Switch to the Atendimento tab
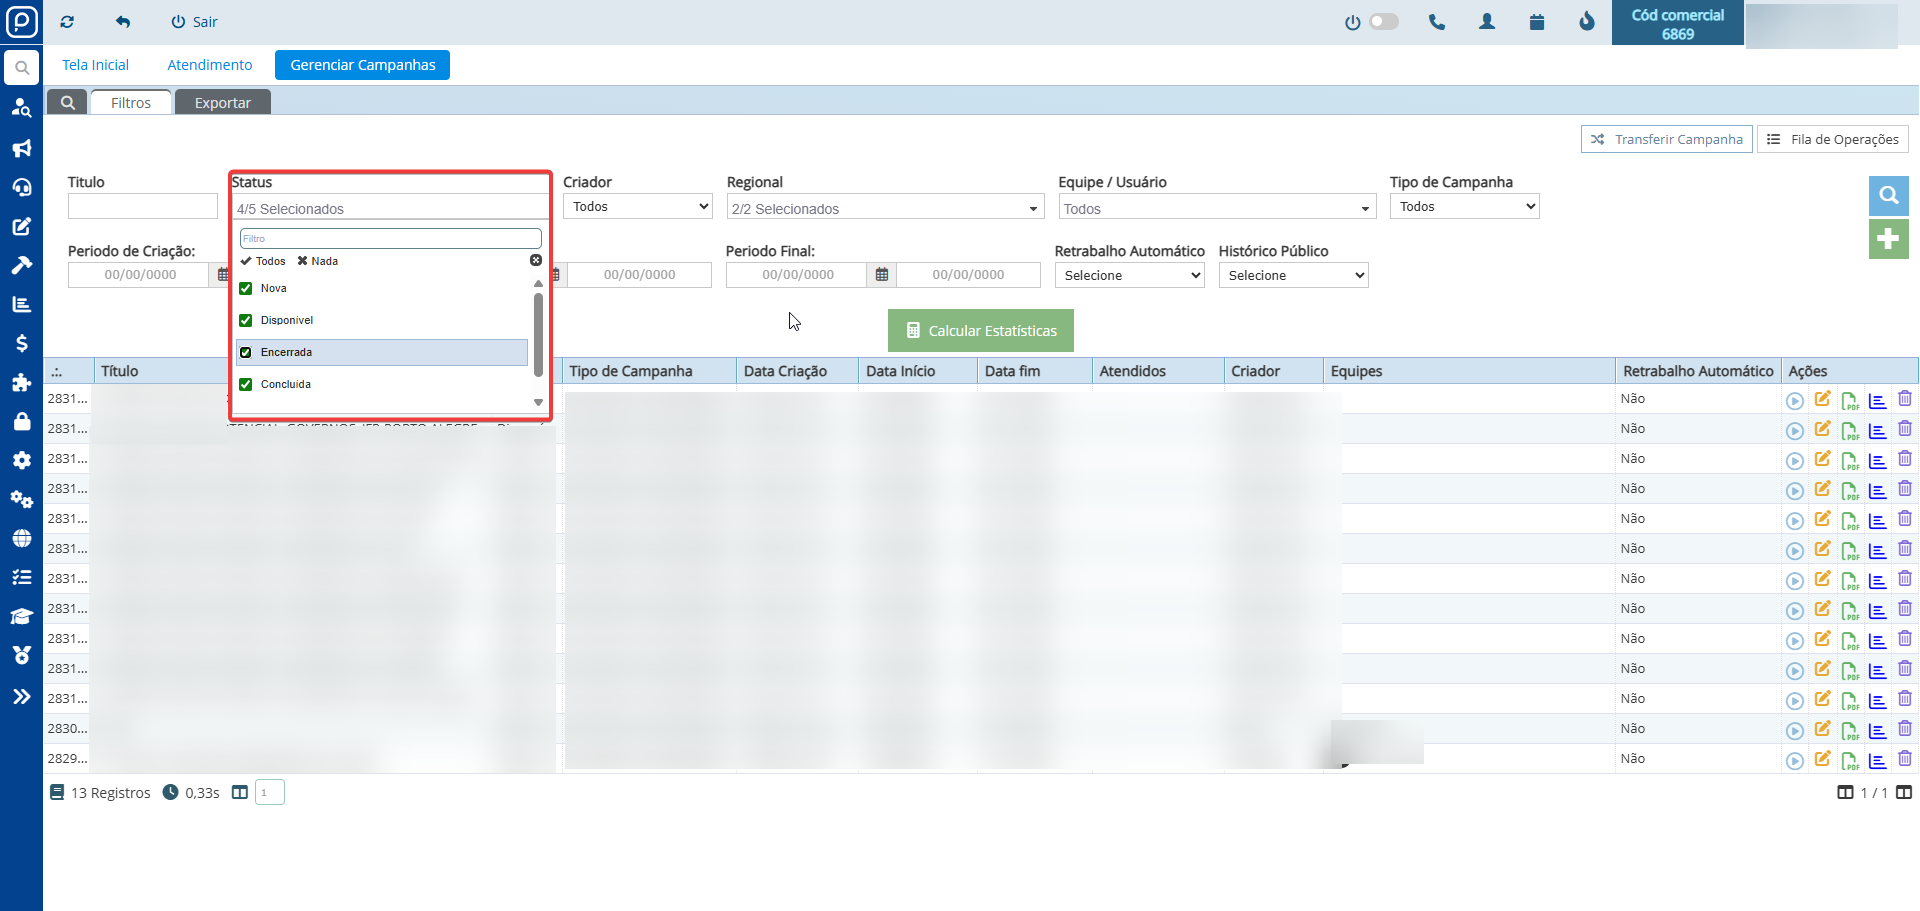Viewport: 1920px width, 911px height. (209, 65)
